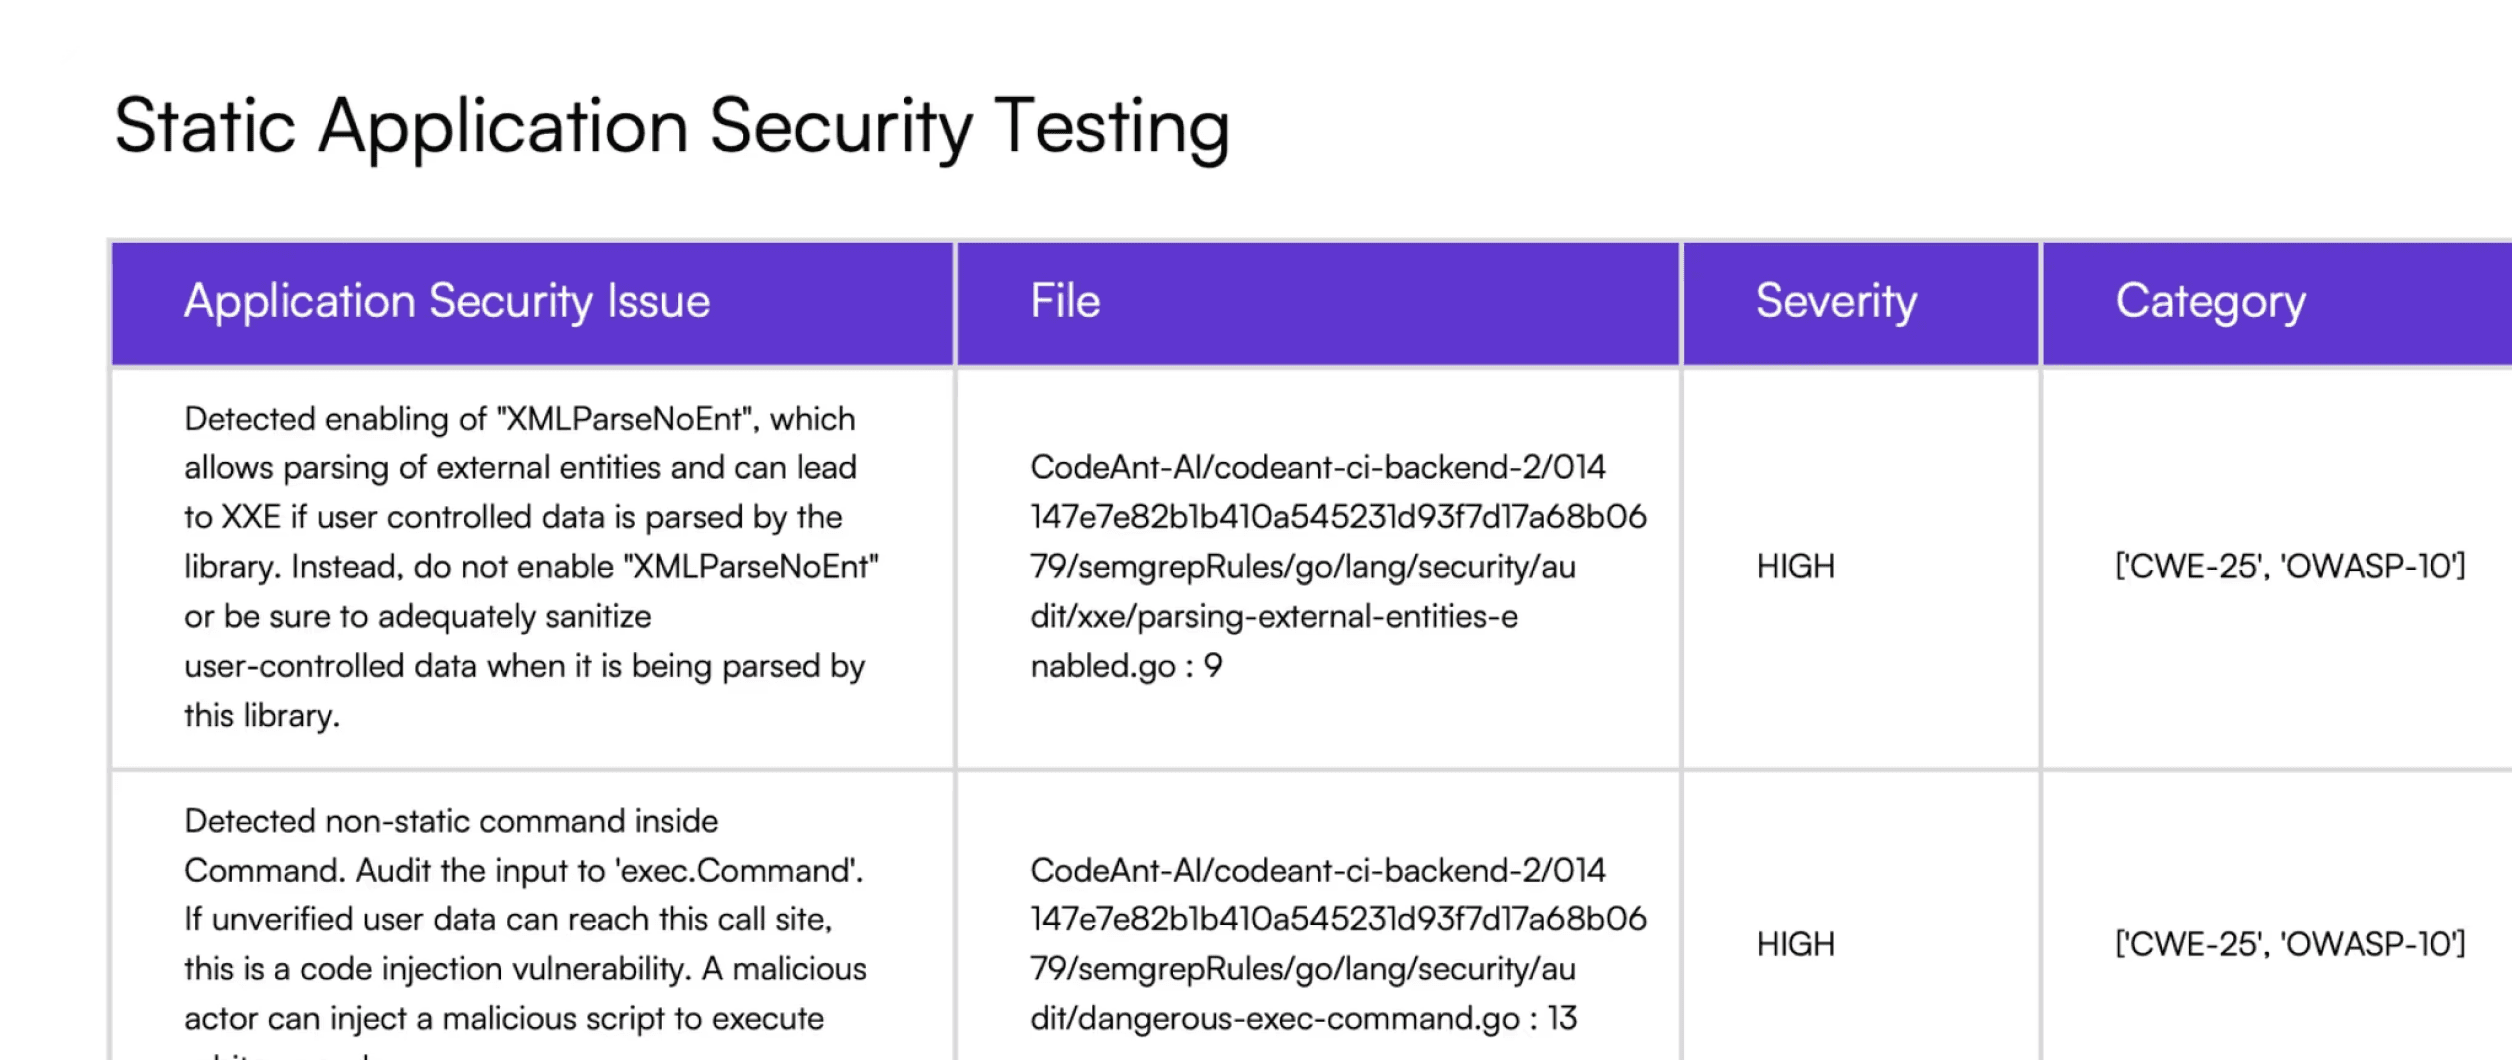Click the "nabled.go : 9" line reference
2512x1060 pixels.
pos(1126,666)
